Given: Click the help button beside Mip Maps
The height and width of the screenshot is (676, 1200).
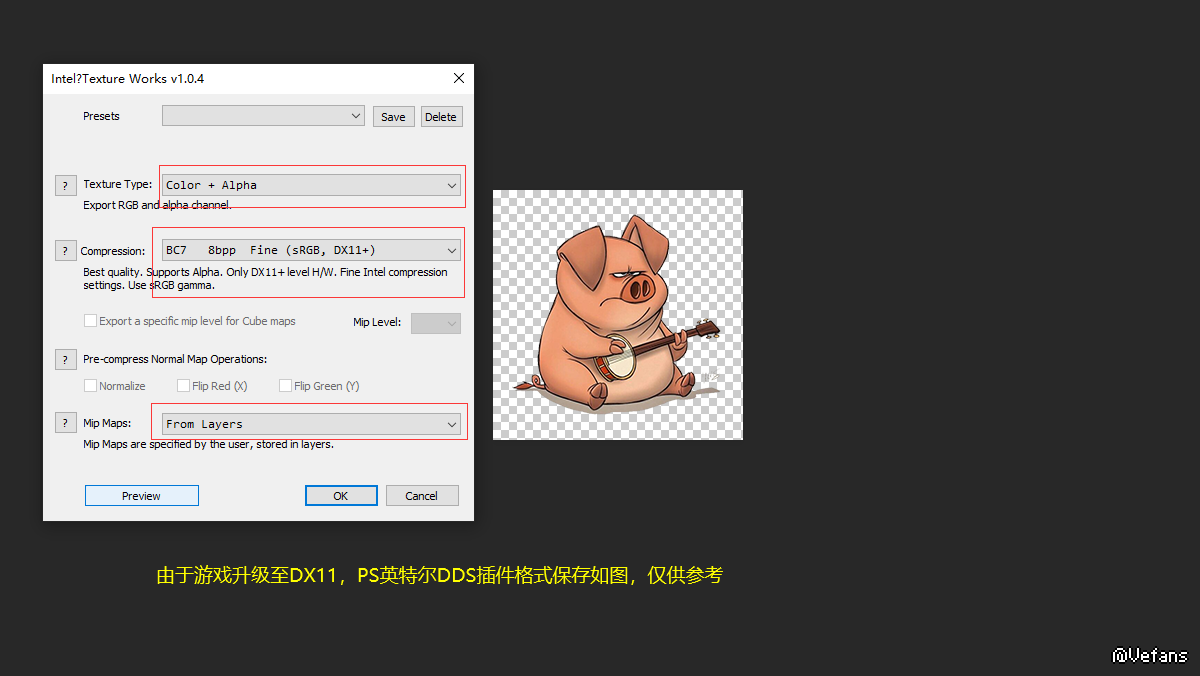Looking at the screenshot, I should point(65,424).
